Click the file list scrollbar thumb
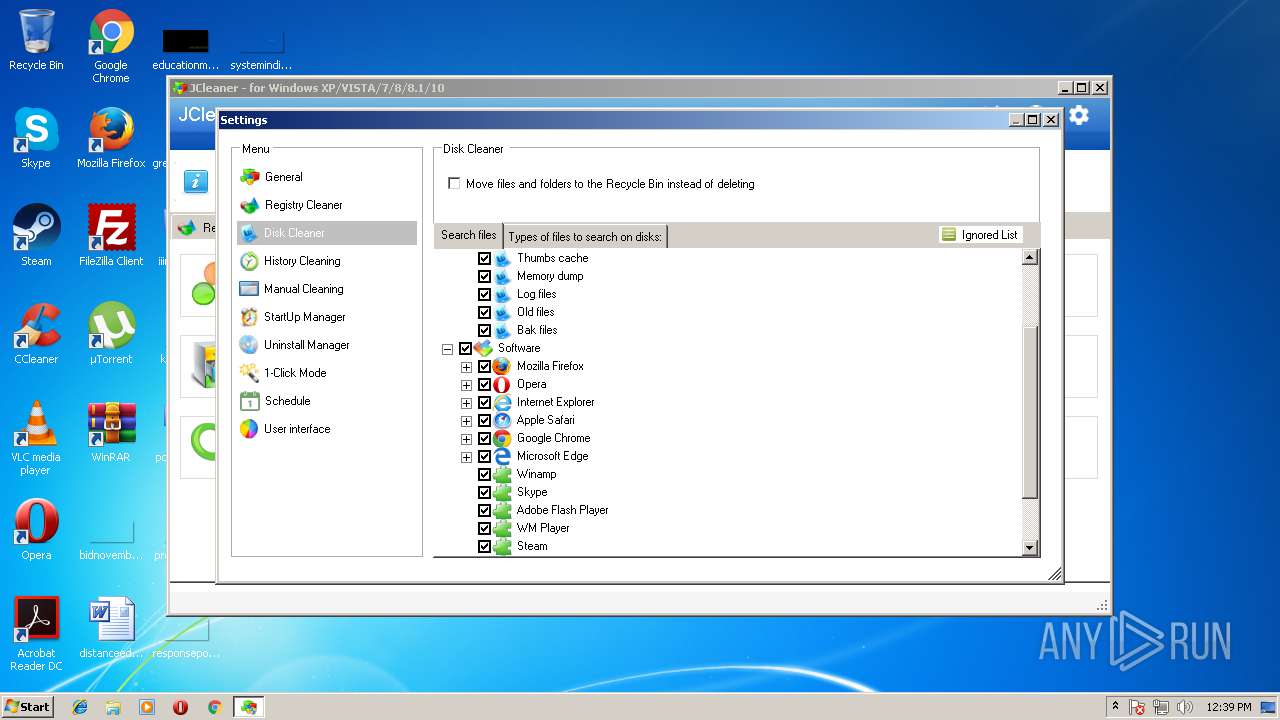 point(1030,412)
